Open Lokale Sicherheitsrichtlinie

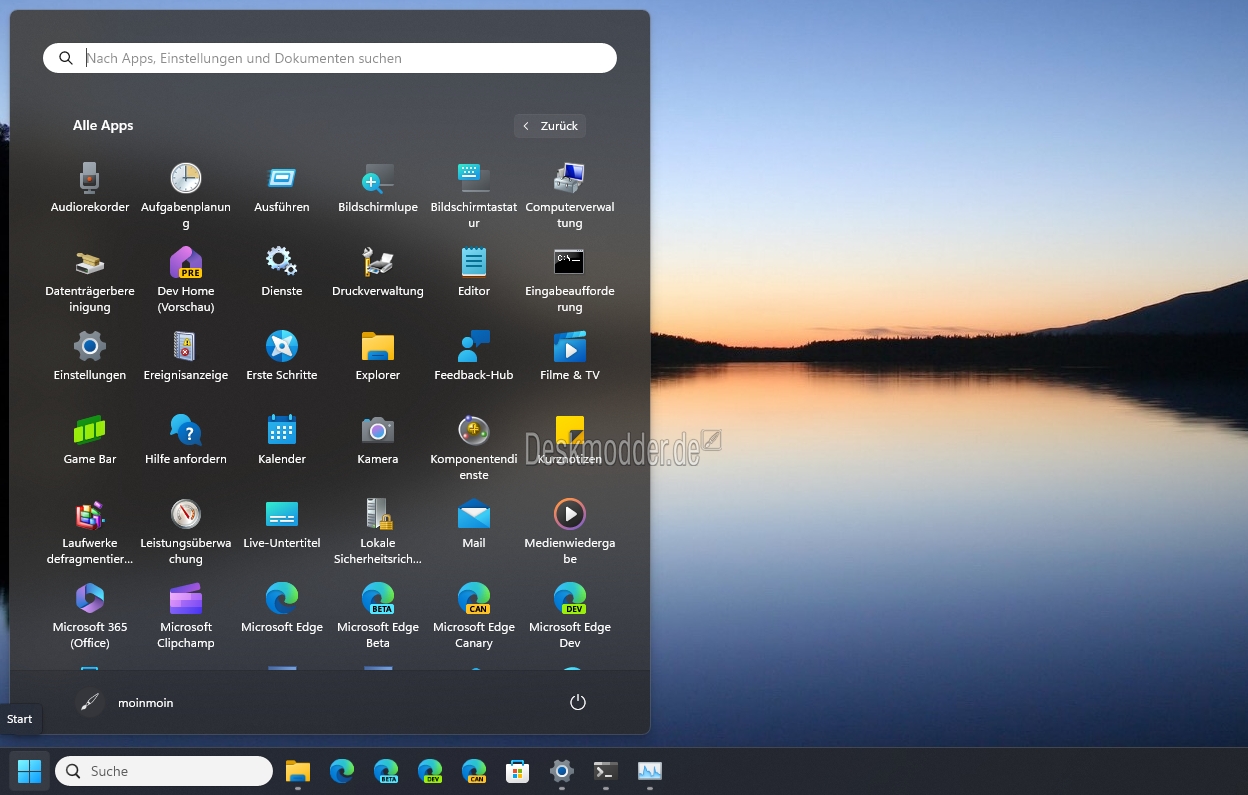coord(378,531)
